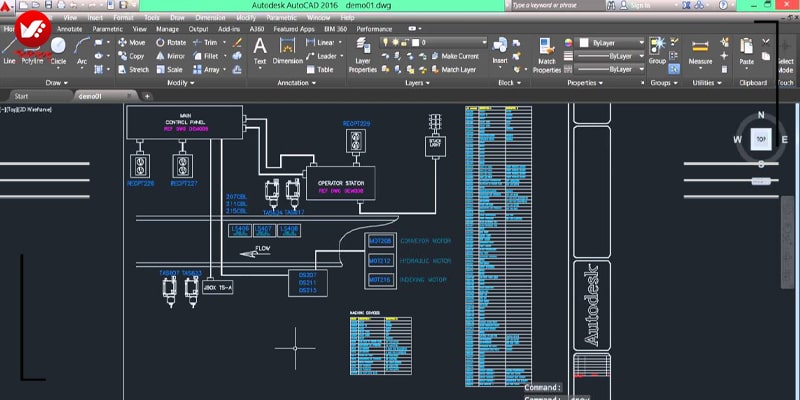Expand the Annotation panel flyout

point(296,83)
